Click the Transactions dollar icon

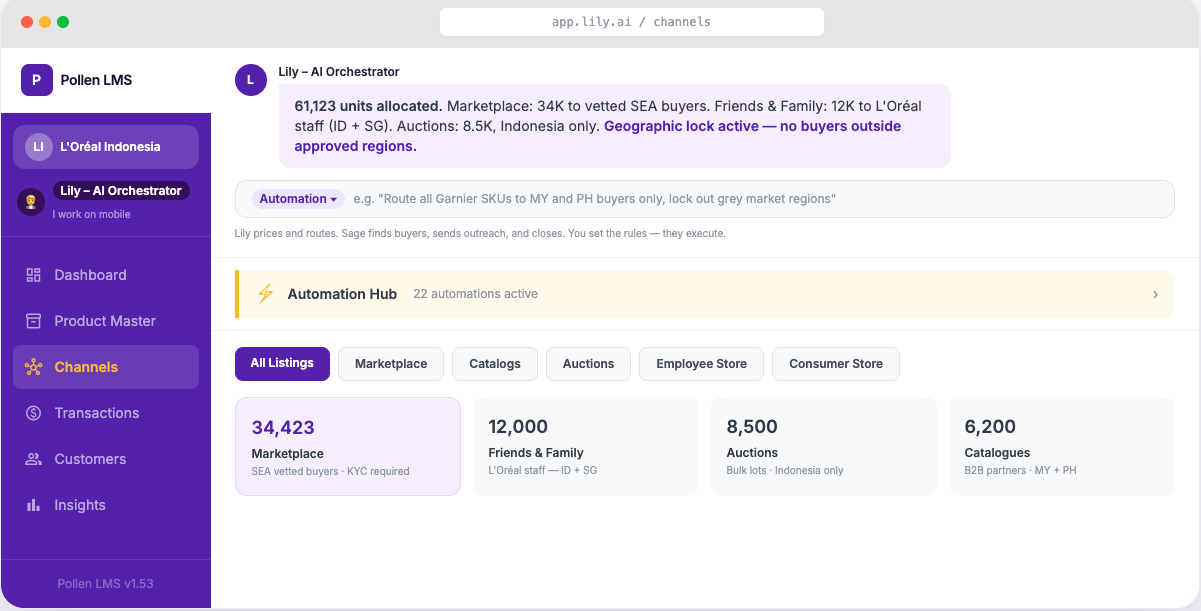pyautogui.click(x=34, y=413)
